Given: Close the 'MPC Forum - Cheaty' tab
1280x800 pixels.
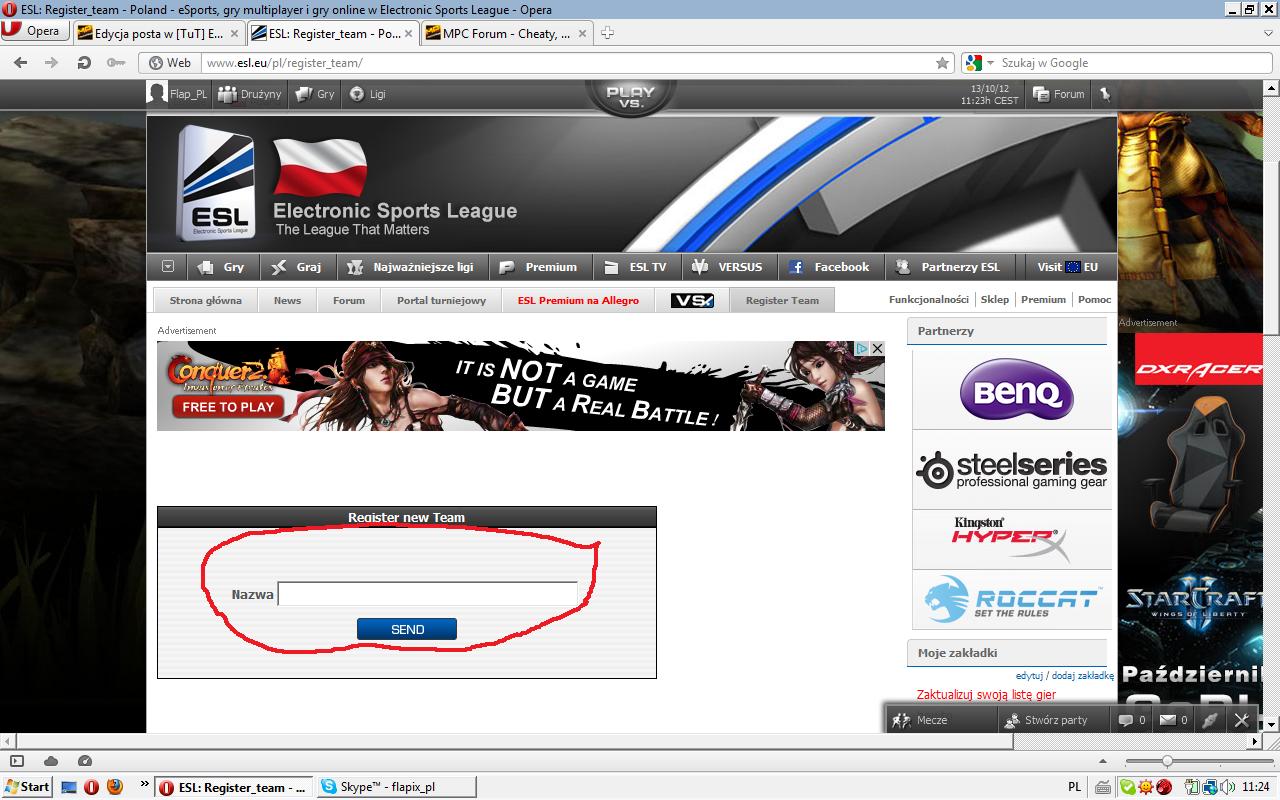Looking at the screenshot, I should (x=583, y=33).
